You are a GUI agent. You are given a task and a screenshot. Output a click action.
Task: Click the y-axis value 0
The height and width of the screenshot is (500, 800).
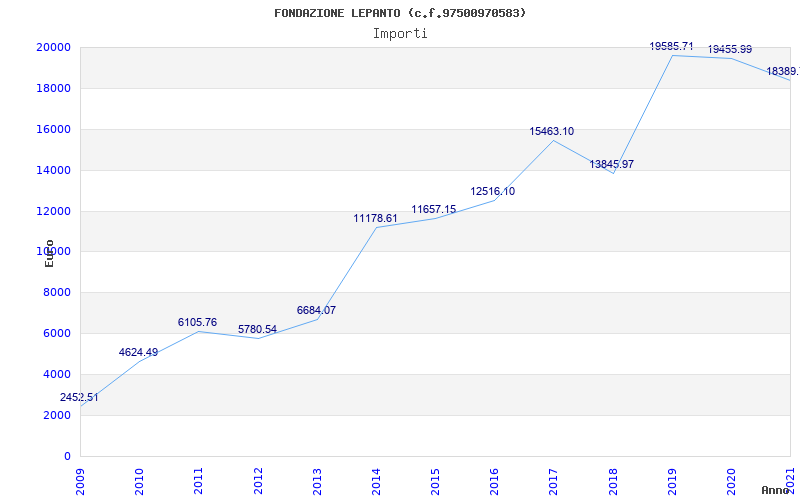[x=67, y=456]
